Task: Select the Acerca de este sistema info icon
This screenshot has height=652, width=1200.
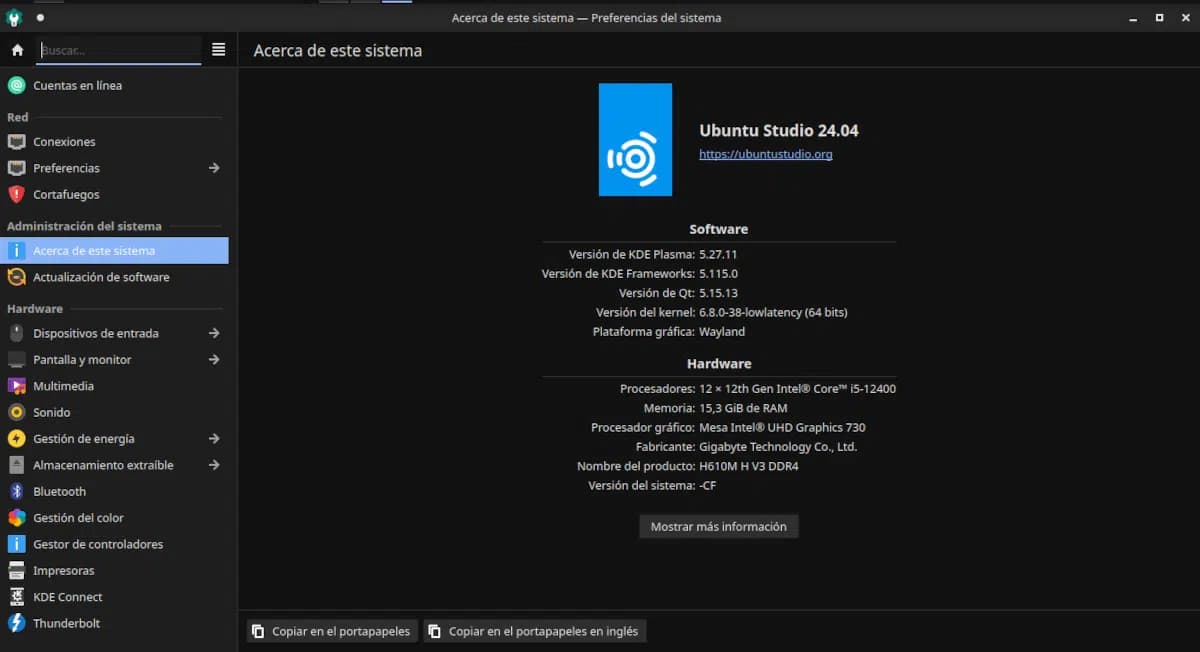Action: 16,251
